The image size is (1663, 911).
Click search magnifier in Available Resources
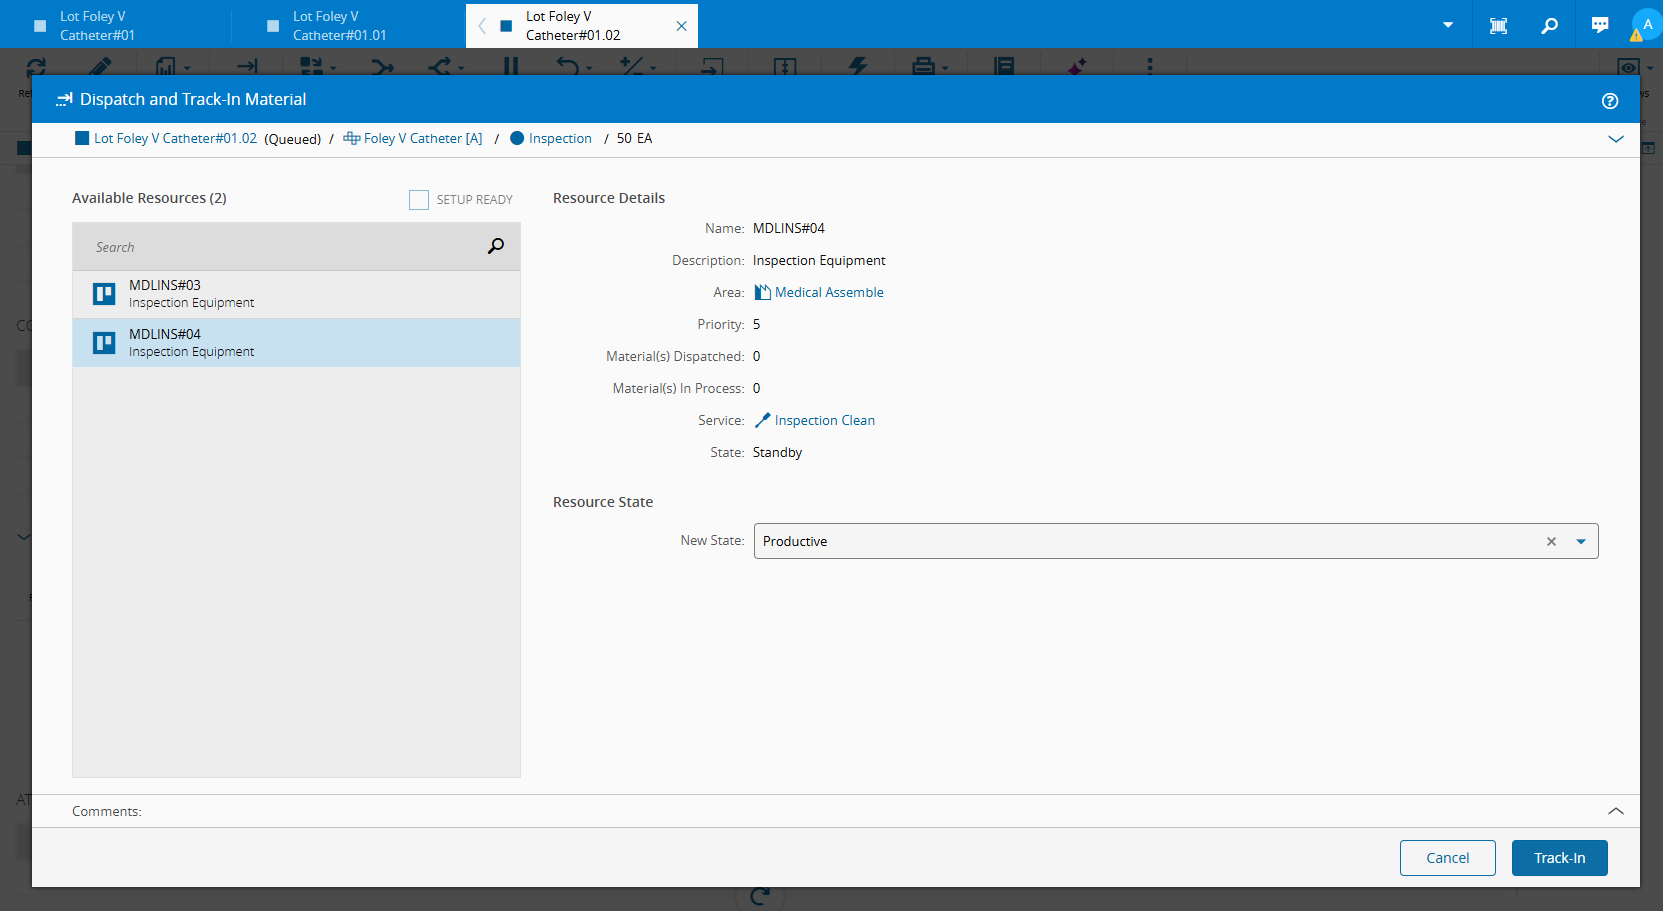tap(495, 246)
